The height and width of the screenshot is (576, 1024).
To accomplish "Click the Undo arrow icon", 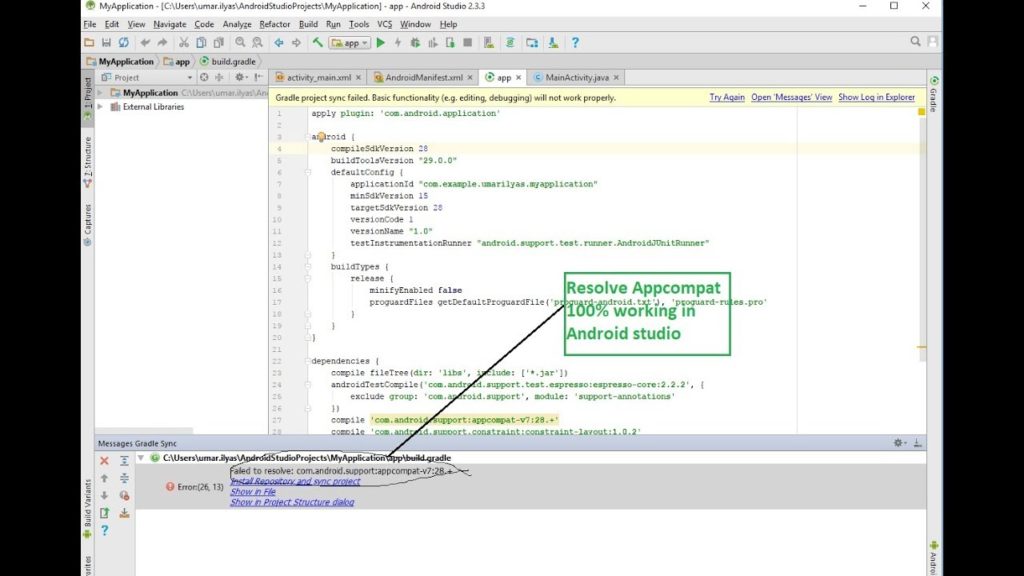I will pos(145,42).
